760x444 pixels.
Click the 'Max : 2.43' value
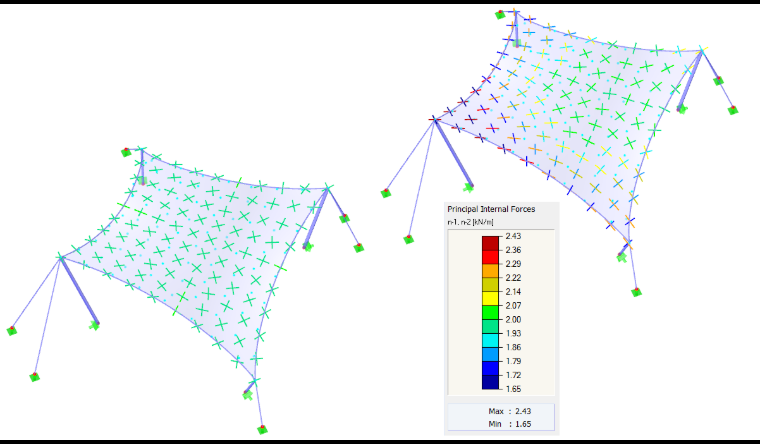click(x=509, y=411)
